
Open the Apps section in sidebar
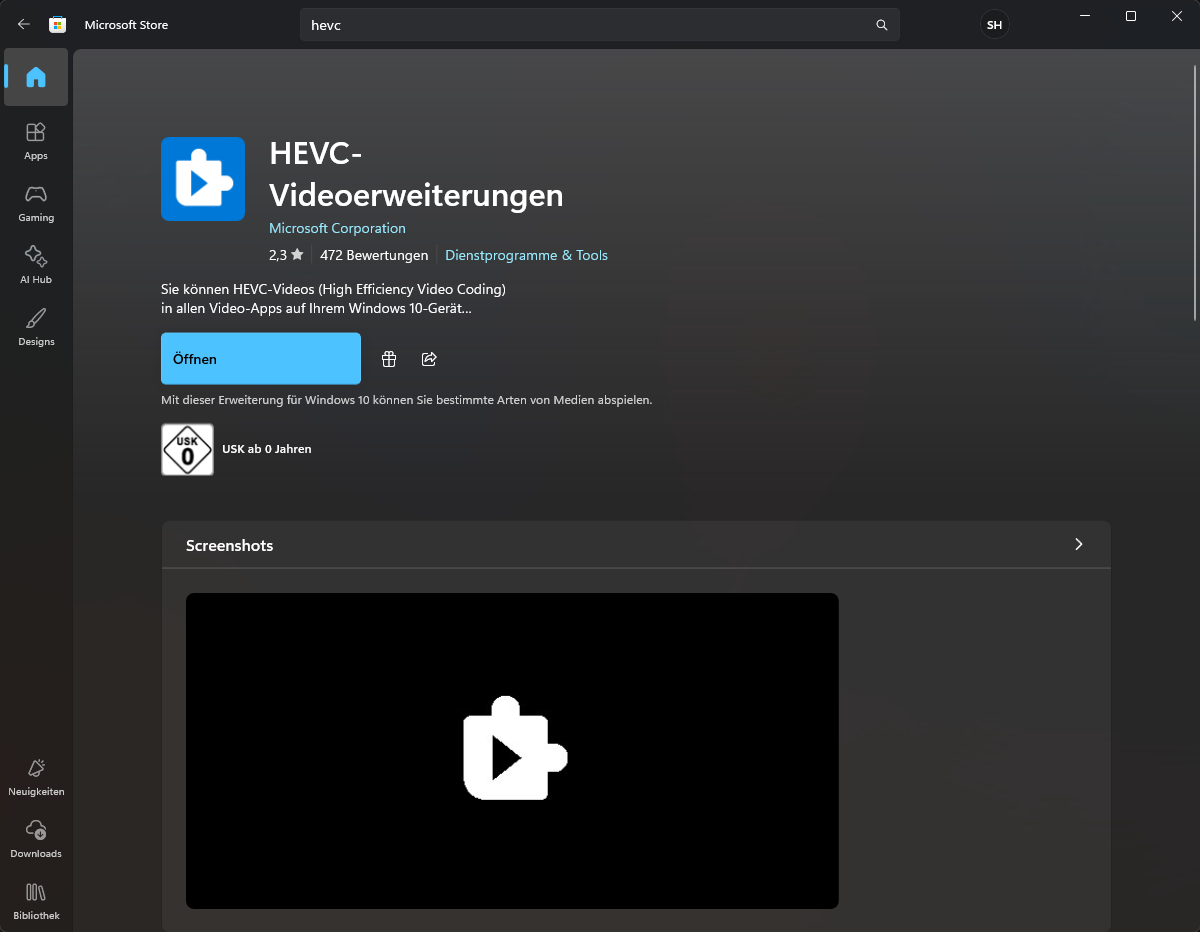click(x=36, y=141)
